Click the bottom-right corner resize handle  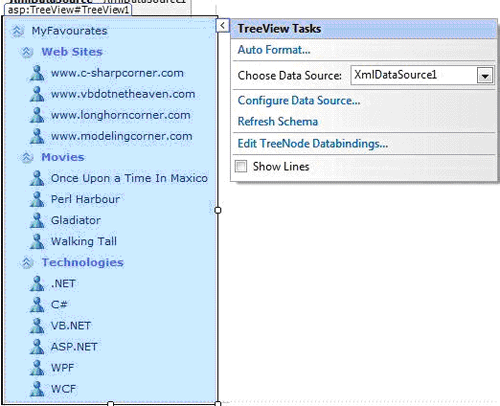pyautogui.click(x=218, y=403)
